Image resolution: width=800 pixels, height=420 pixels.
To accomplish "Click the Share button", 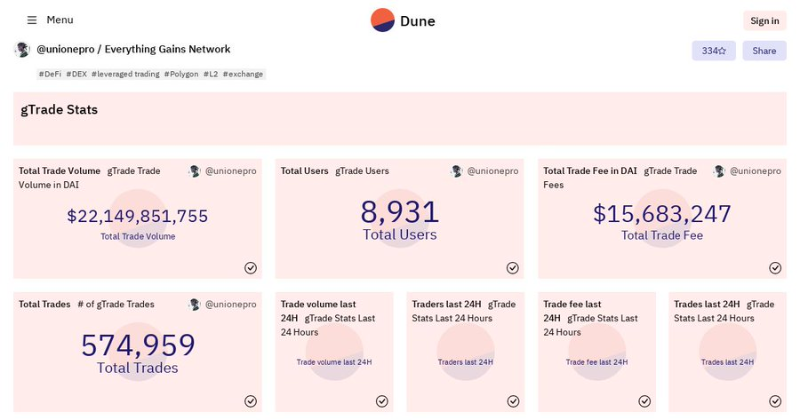I will 764,51.
